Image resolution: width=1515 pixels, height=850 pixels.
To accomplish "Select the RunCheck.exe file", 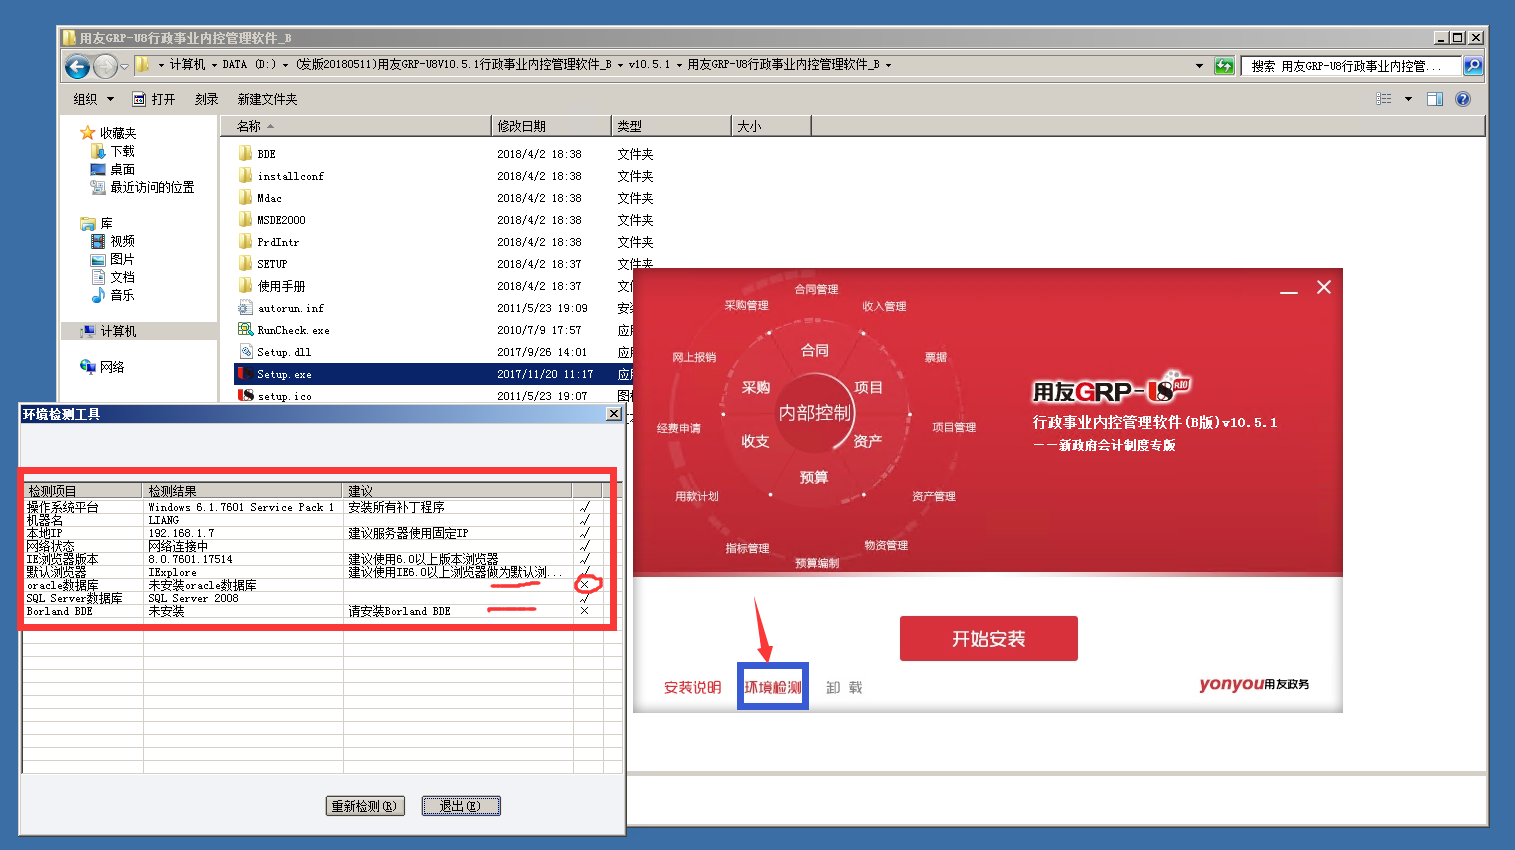I will click(285, 330).
